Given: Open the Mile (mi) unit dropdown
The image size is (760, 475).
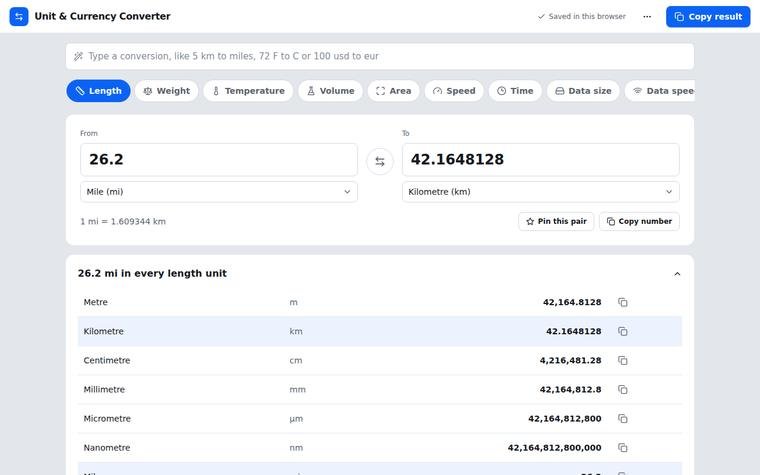Looking at the screenshot, I should (x=219, y=192).
